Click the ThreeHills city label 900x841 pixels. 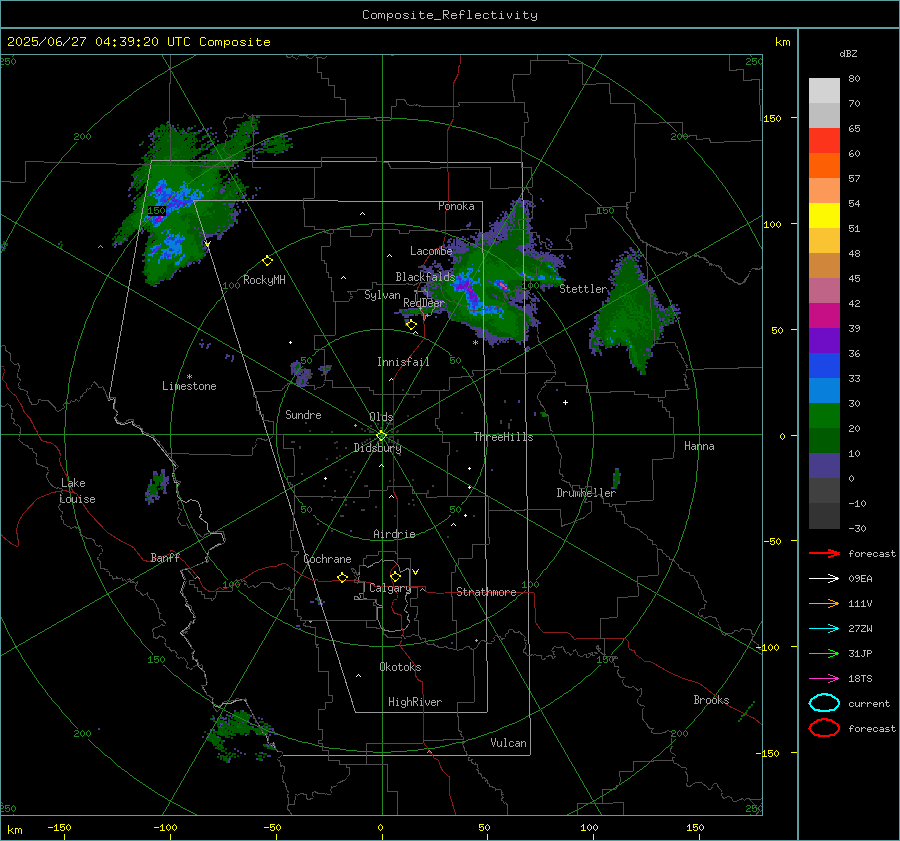coord(503,437)
